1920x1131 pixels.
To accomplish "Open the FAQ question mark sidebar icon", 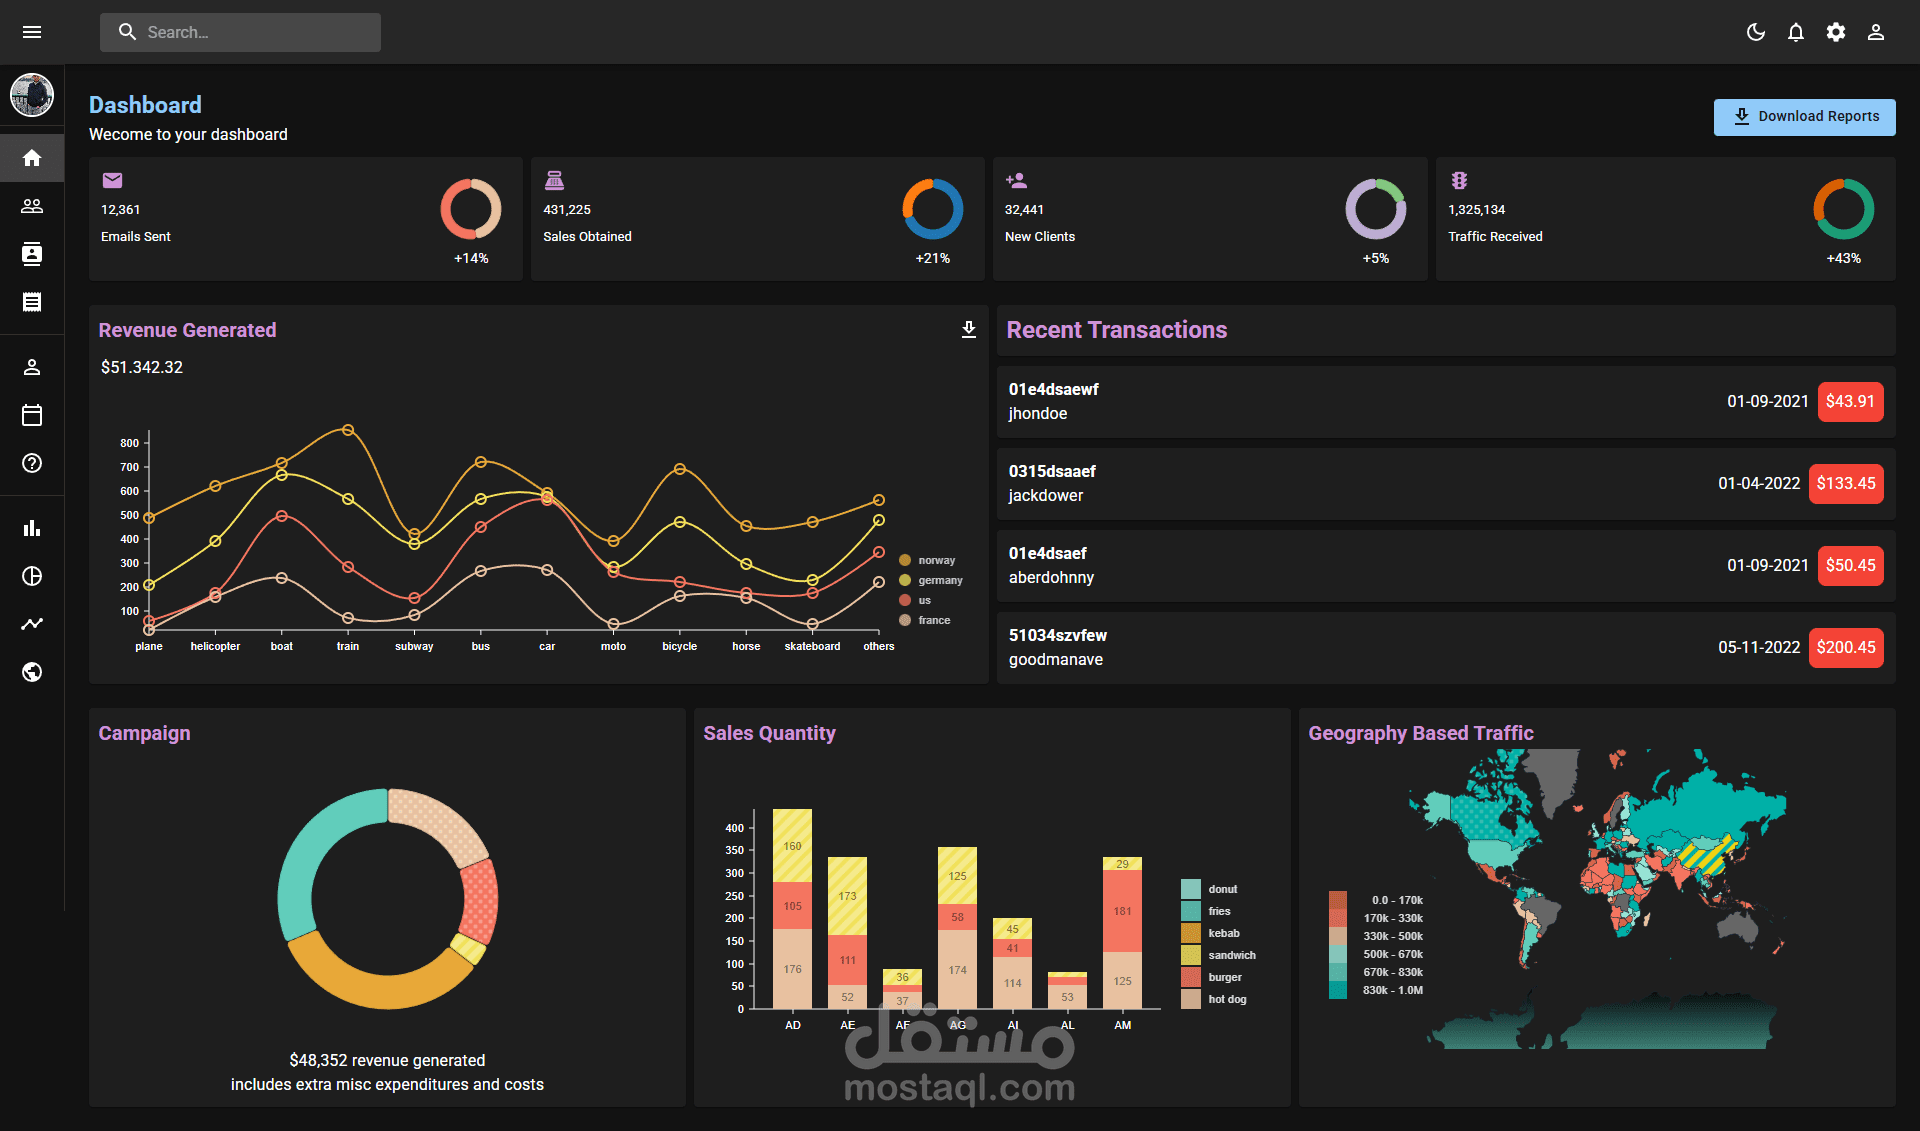I will 32,463.
